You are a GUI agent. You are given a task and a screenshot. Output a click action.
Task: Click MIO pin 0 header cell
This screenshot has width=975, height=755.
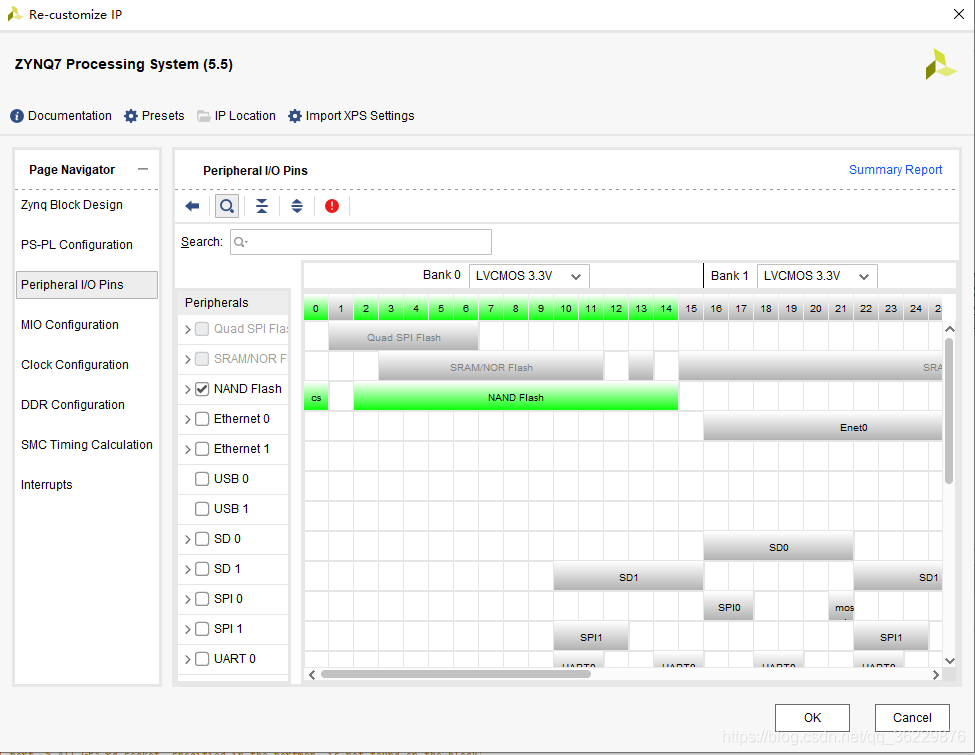pyautogui.click(x=316, y=308)
